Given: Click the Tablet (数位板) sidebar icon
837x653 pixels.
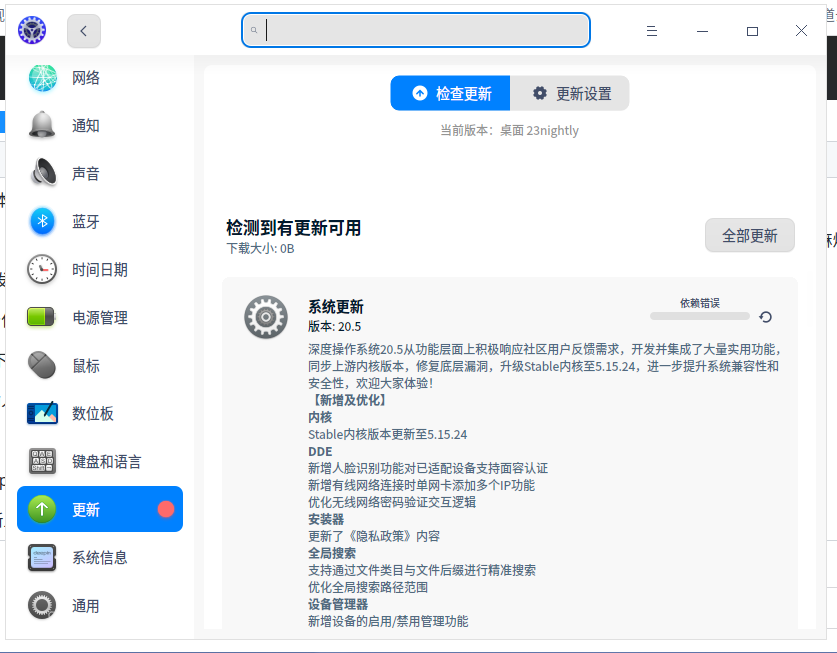Looking at the screenshot, I should 41,413.
